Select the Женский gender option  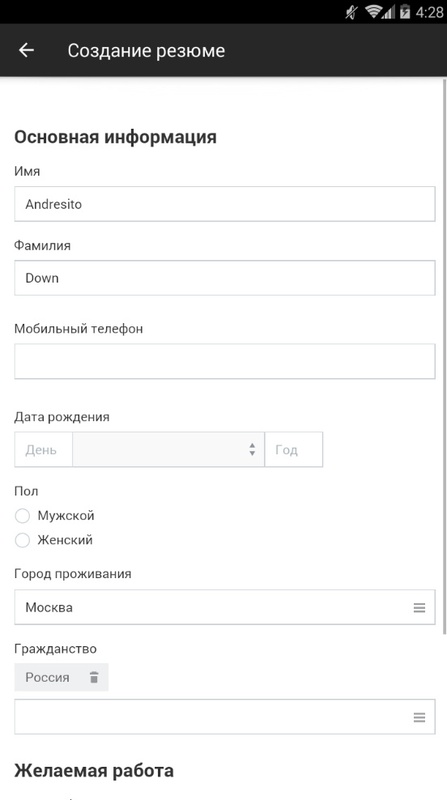[x=54, y=540]
